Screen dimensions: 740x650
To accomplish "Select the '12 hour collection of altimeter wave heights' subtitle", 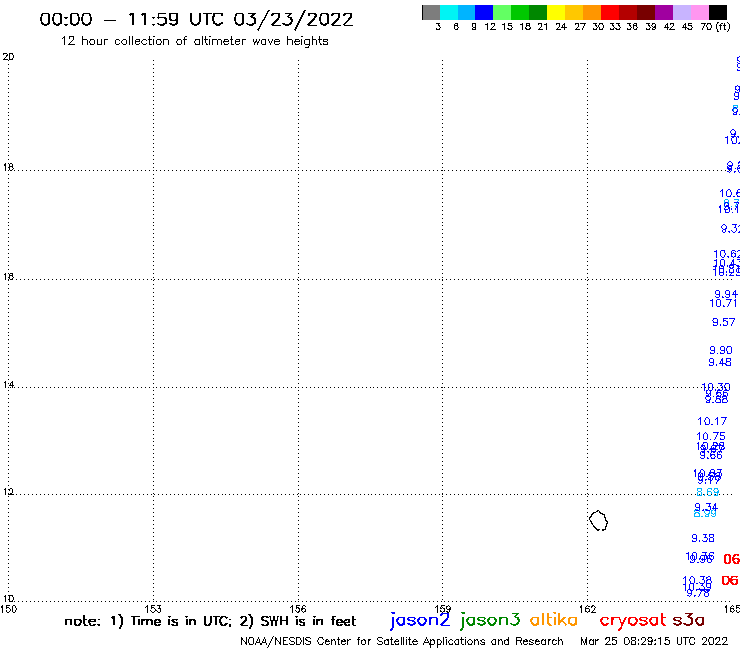I will click(x=194, y=41).
